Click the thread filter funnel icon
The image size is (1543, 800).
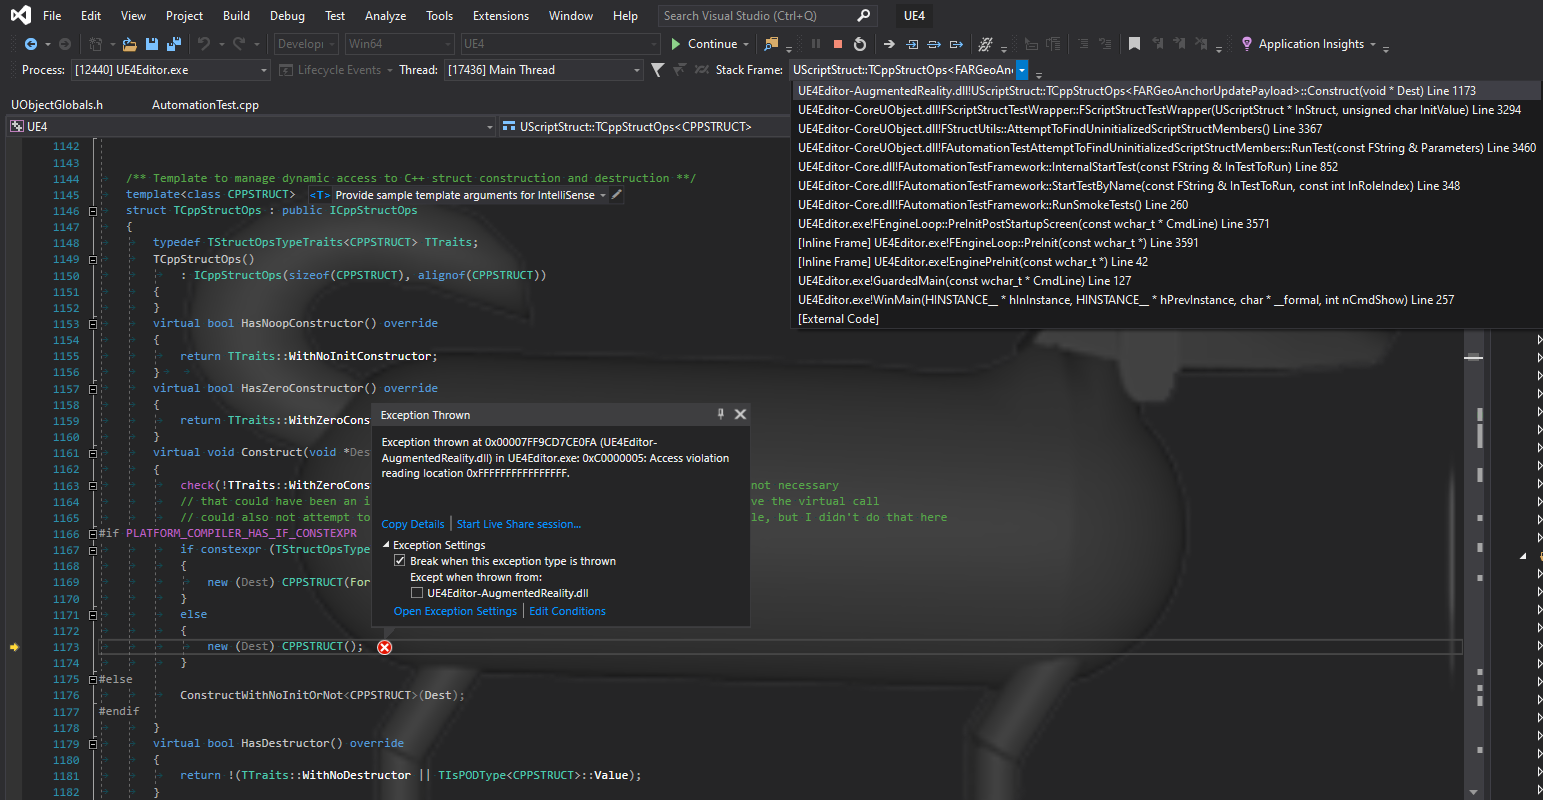tap(657, 70)
